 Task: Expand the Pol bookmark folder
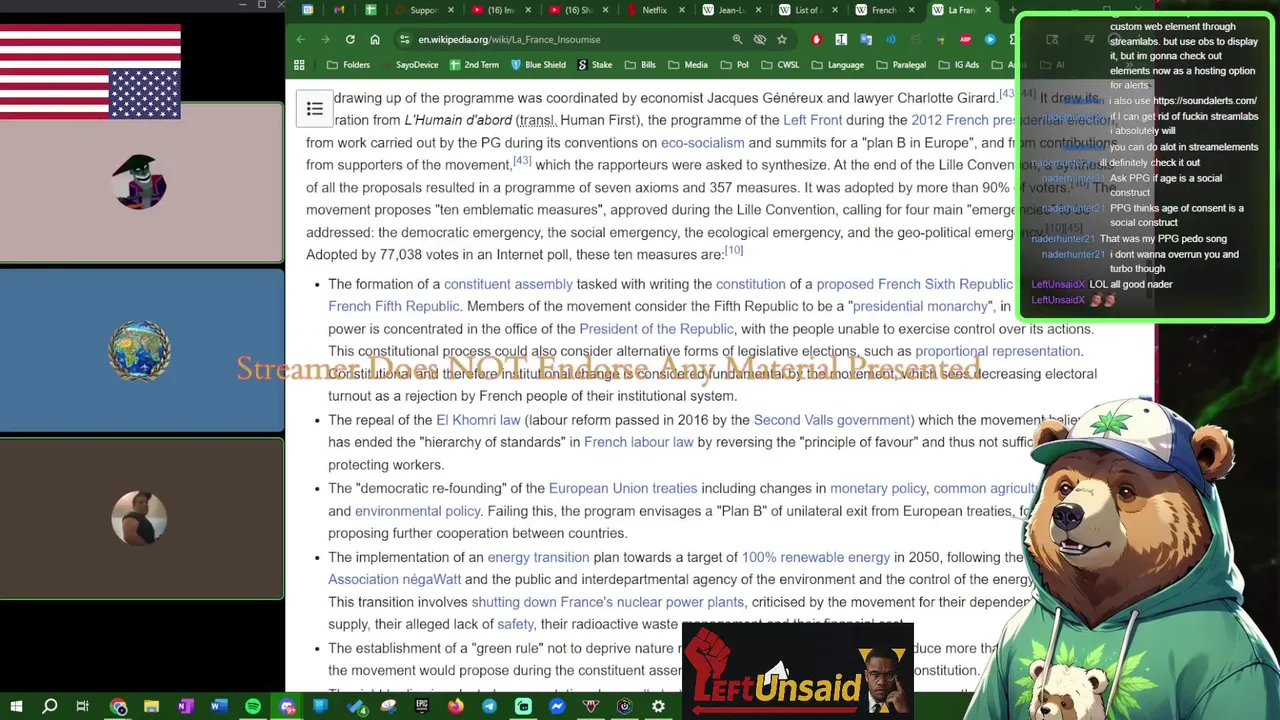pos(735,65)
